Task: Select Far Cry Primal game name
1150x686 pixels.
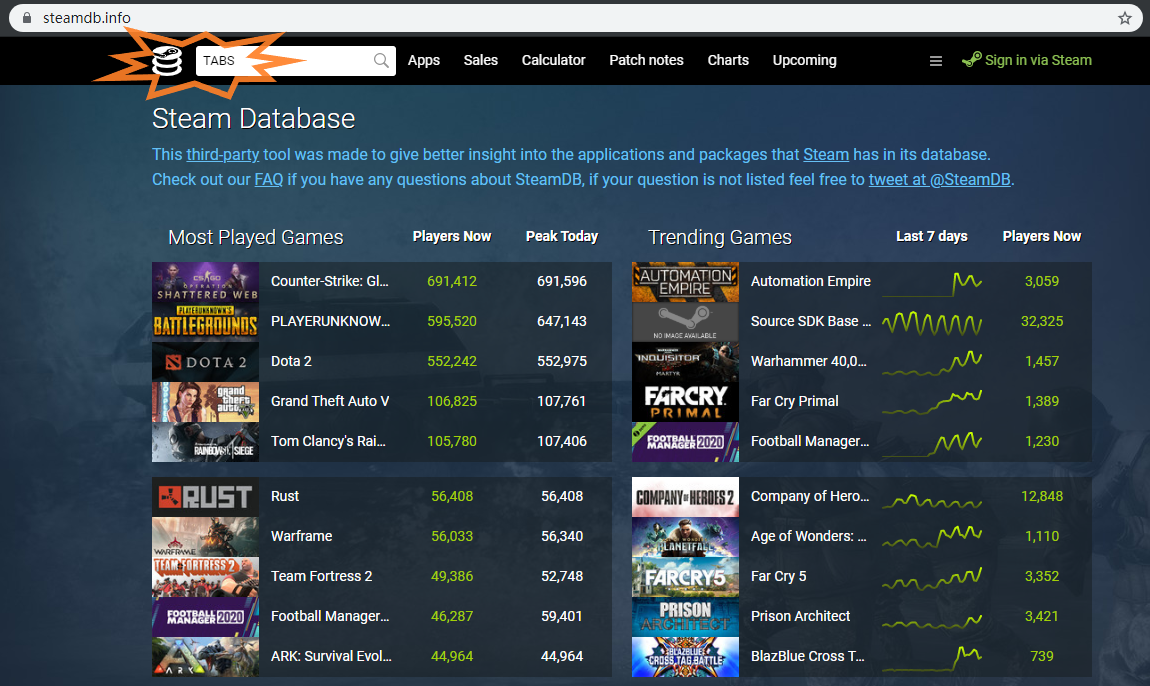Action: [794, 401]
